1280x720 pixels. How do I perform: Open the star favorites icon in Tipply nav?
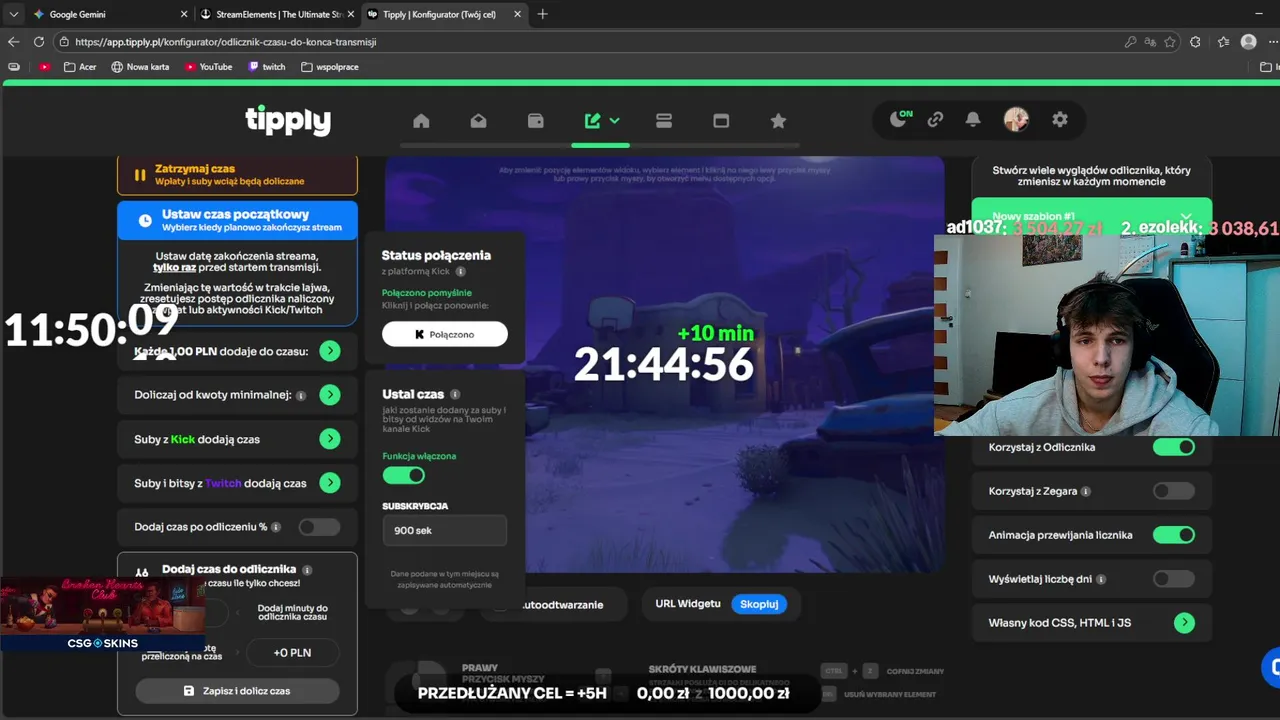pos(778,121)
